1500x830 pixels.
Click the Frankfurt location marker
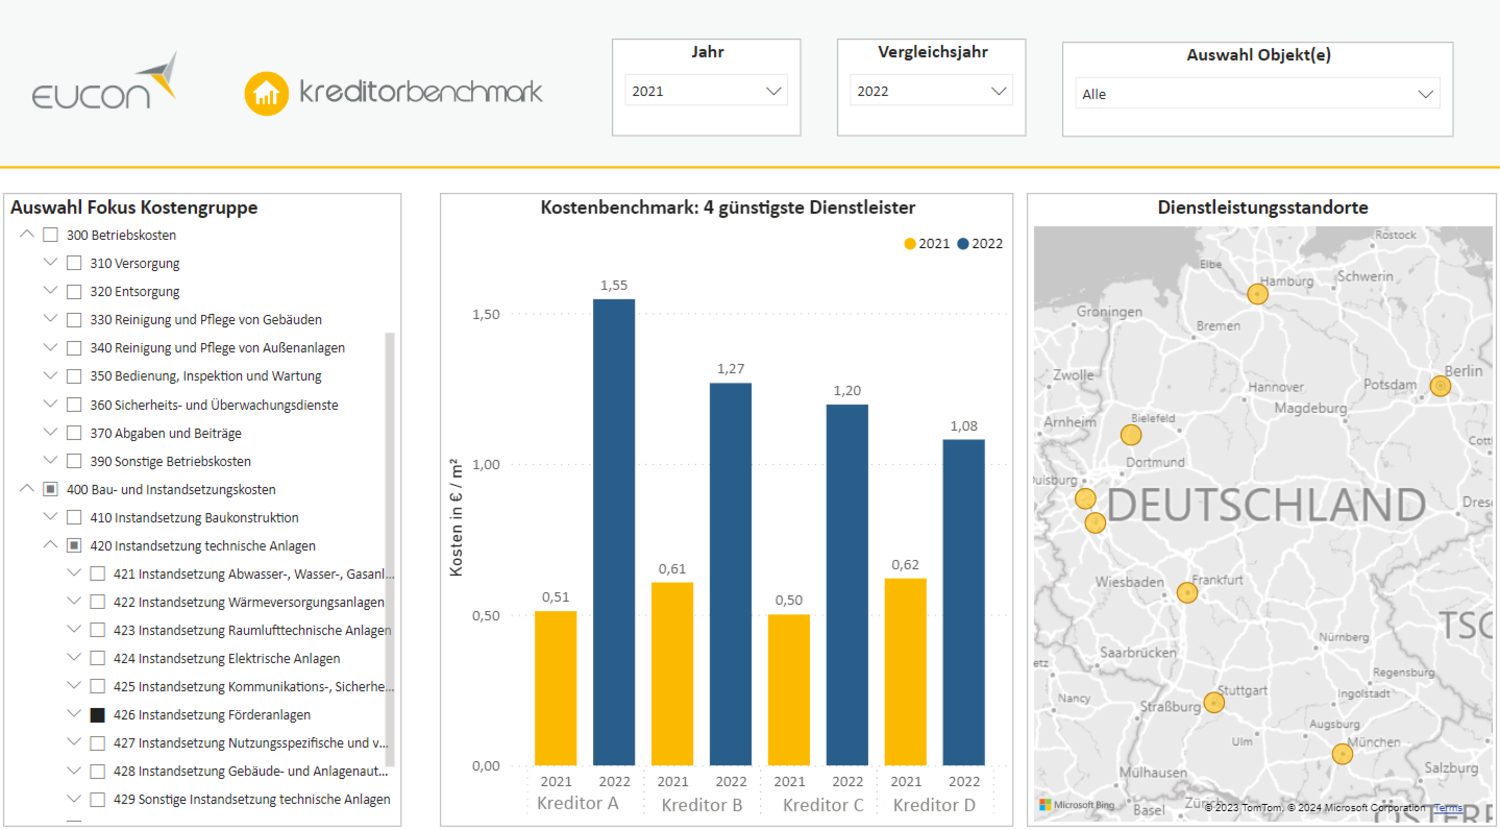point(1187,593)
